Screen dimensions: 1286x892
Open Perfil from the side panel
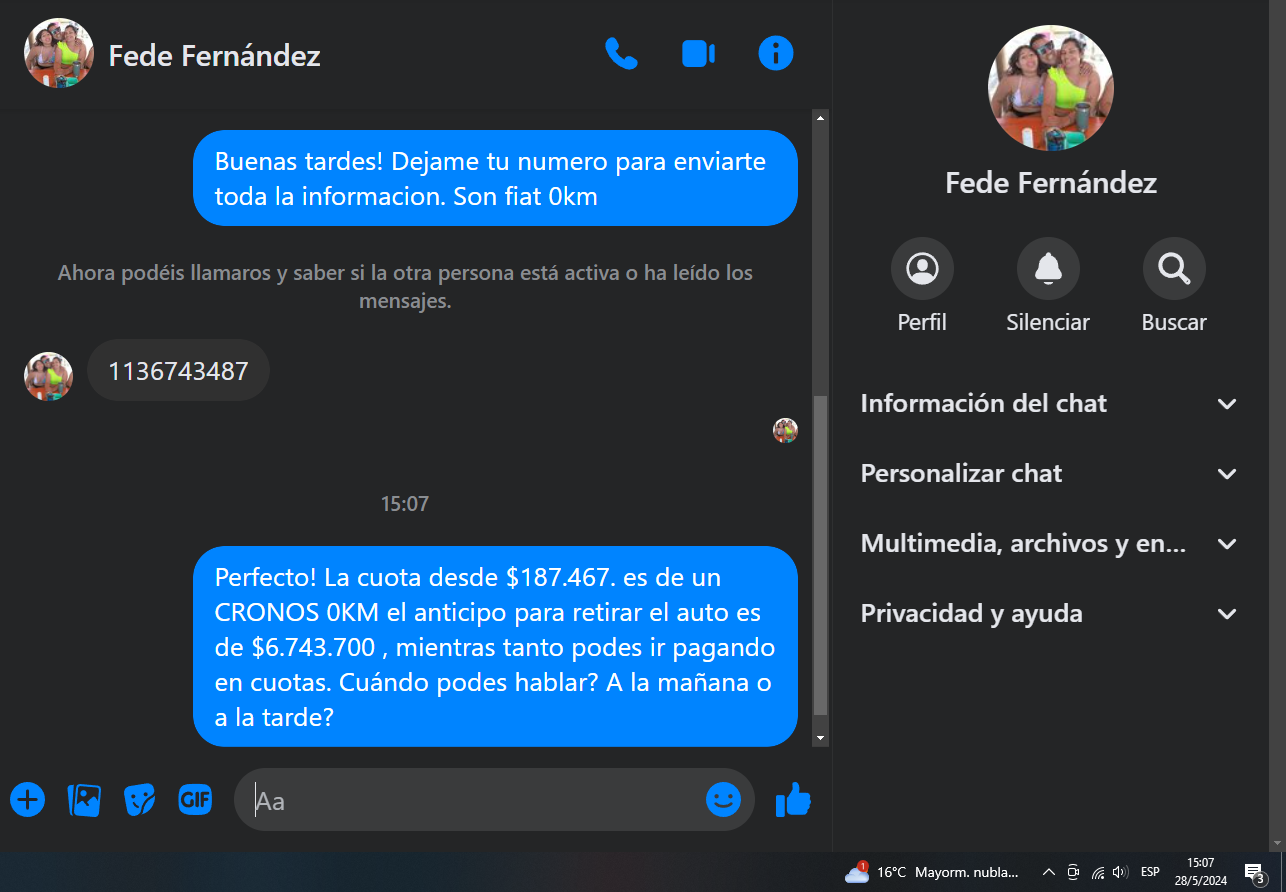pyautogui.click(x=922, y=287)
